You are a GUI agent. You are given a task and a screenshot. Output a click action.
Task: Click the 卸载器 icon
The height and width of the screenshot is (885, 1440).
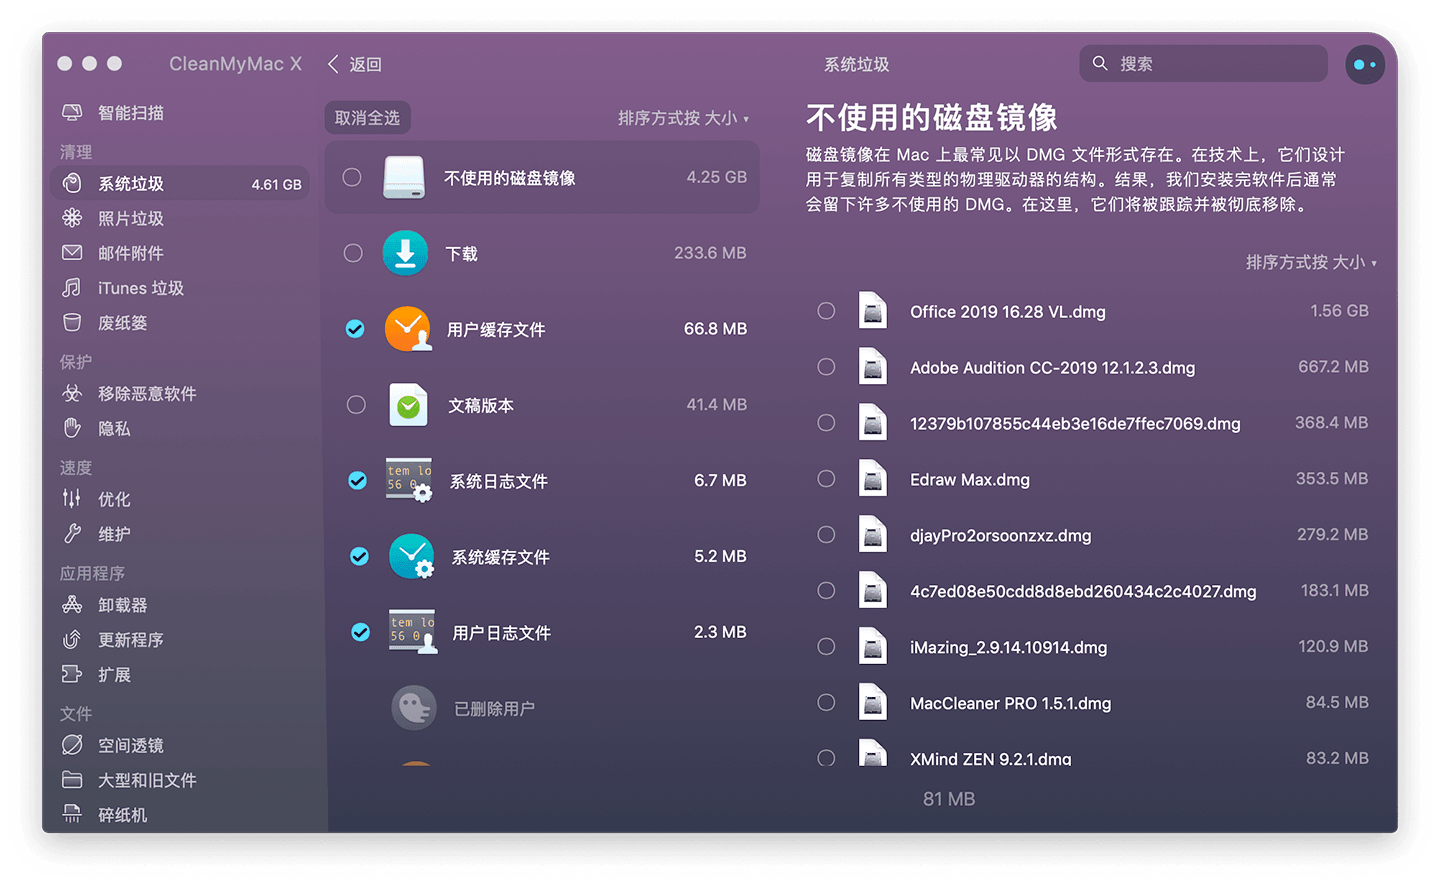point(72,604)
